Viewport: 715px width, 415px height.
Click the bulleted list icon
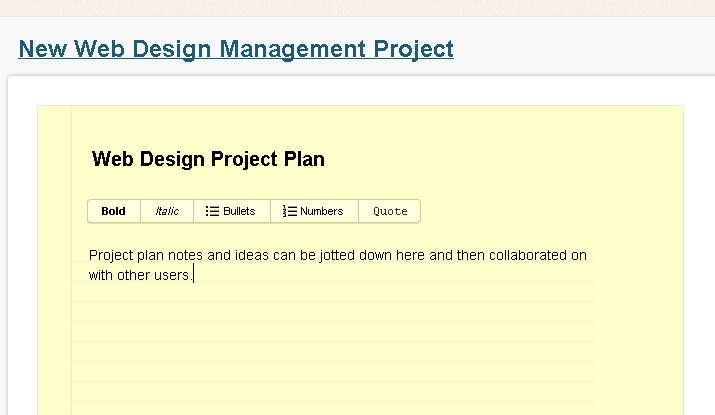point(212,211)
